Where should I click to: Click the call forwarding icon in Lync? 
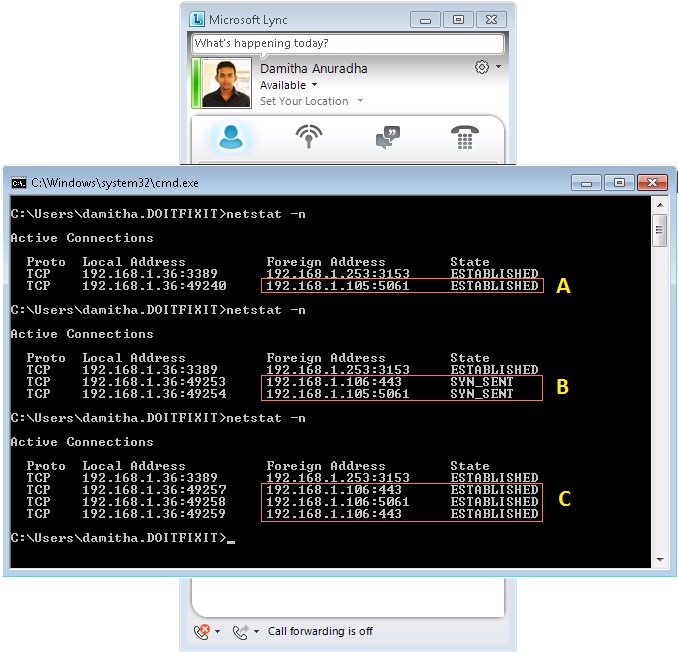coord(240,632)
